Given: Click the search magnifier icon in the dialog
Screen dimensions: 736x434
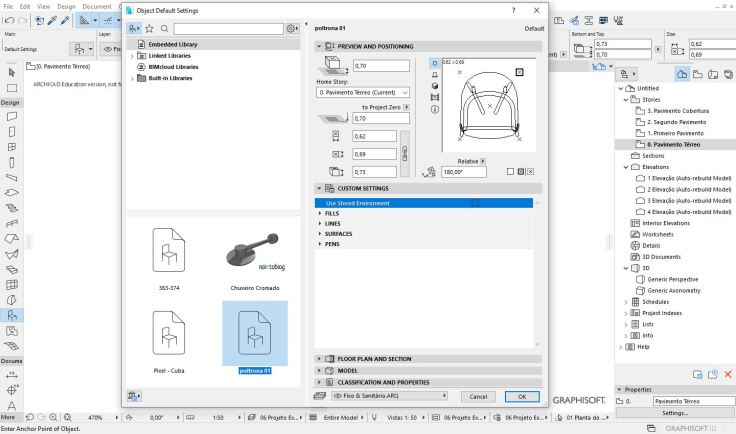Looking at the screenshot, I should coord(164,29).
